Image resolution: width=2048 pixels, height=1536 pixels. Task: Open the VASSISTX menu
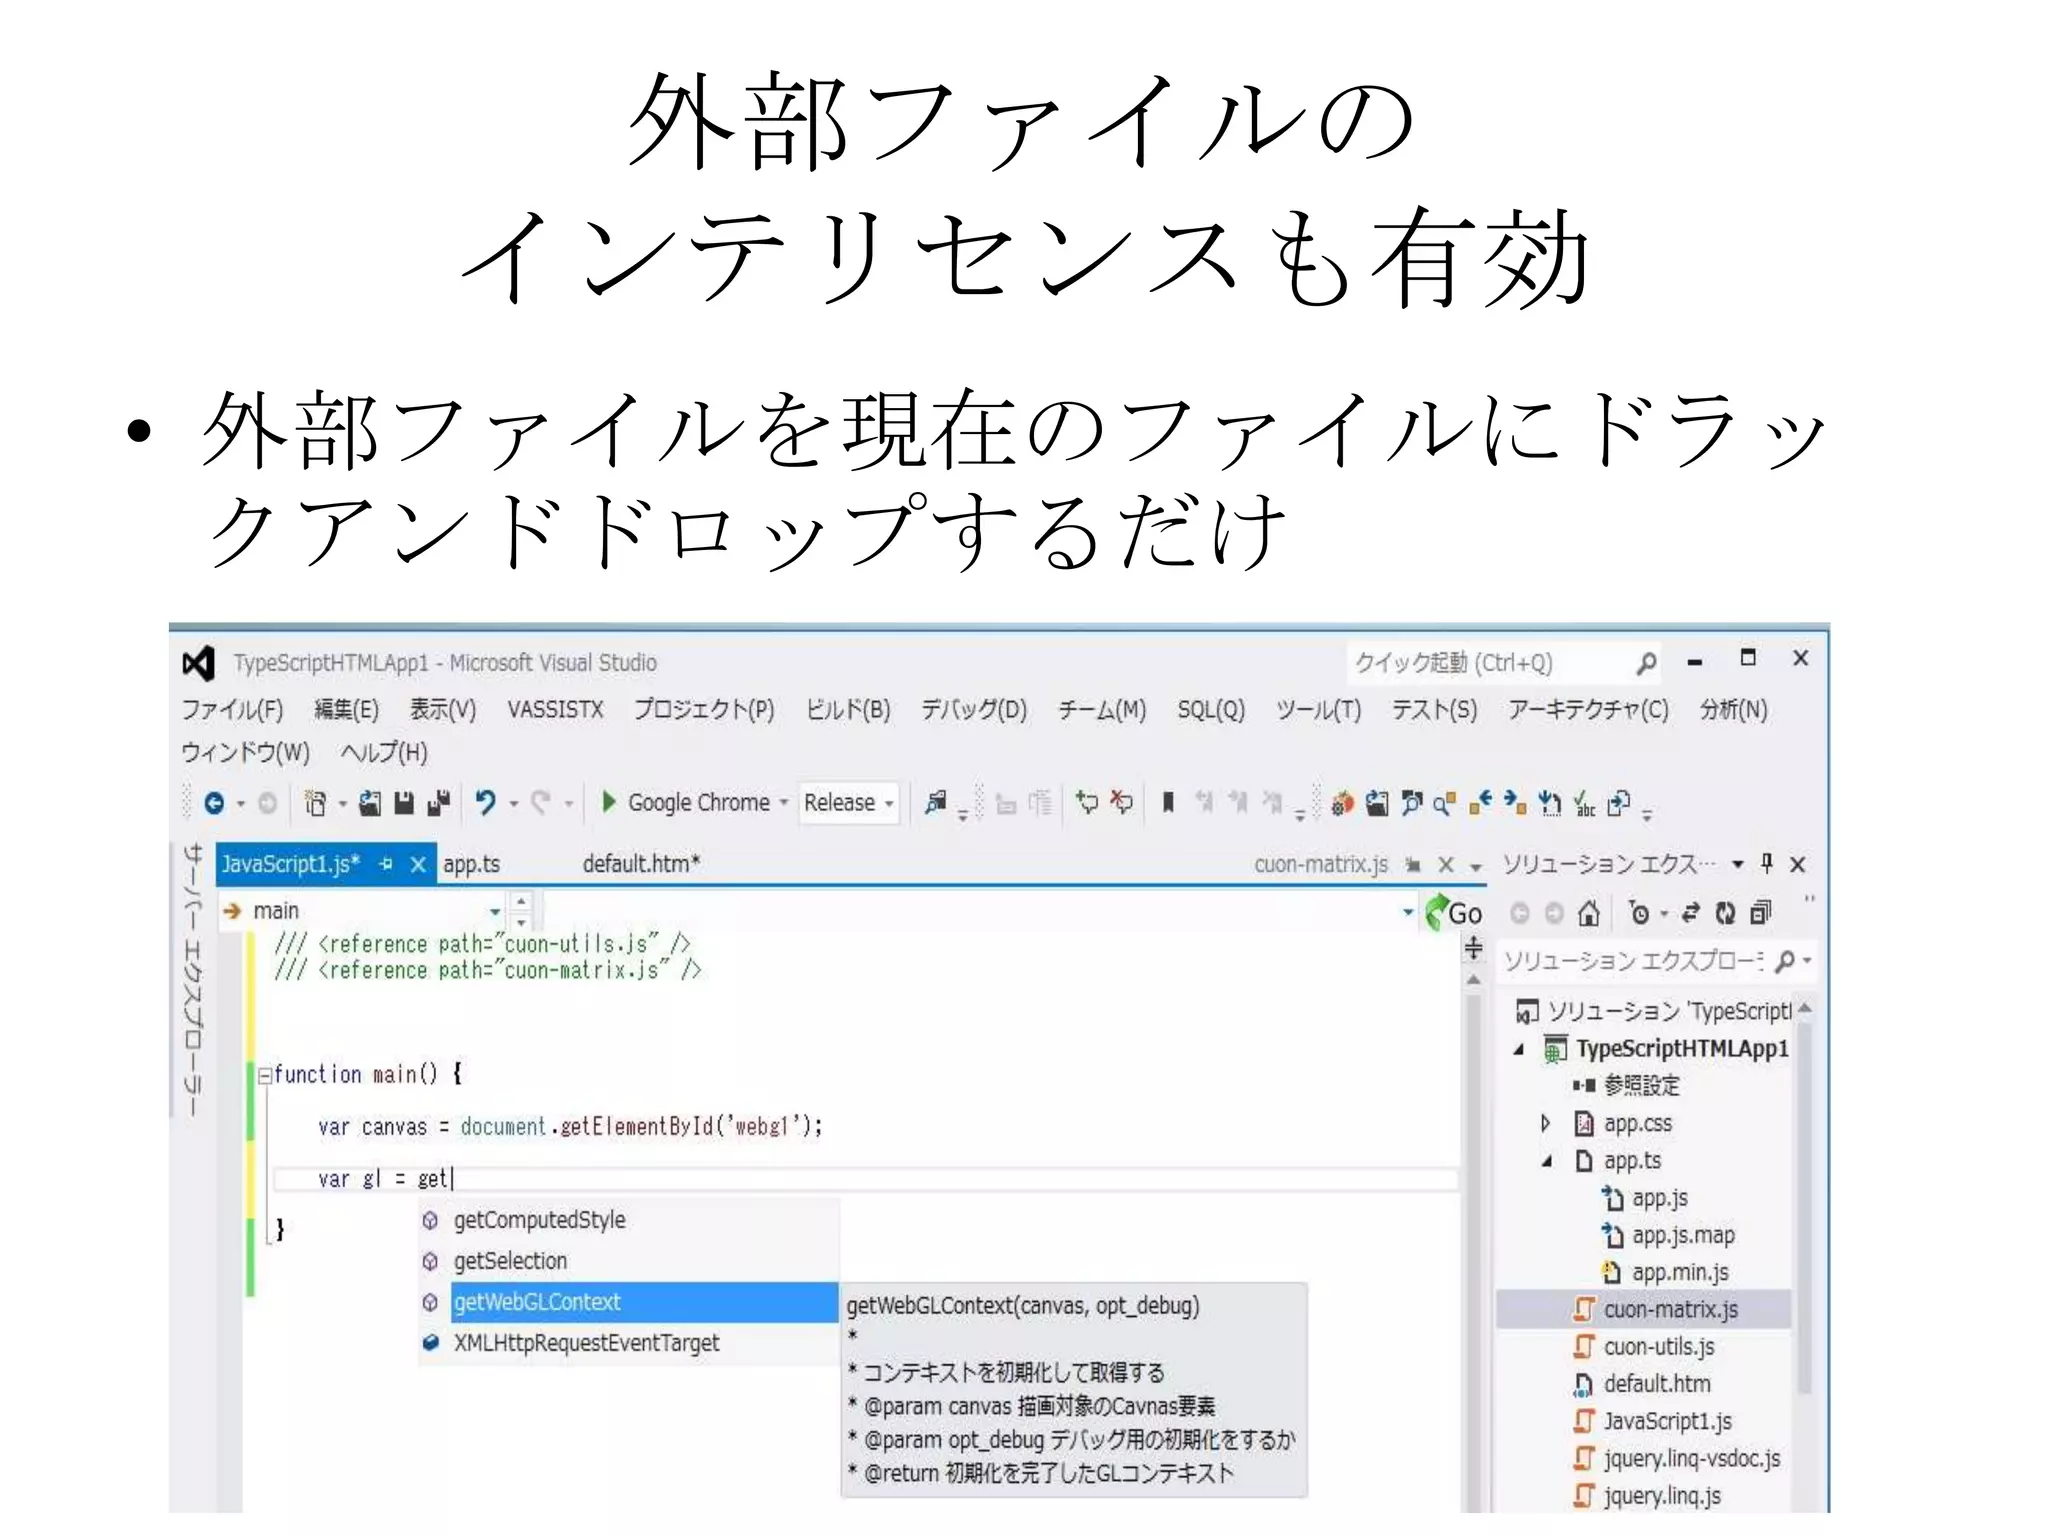coord(555,709)
